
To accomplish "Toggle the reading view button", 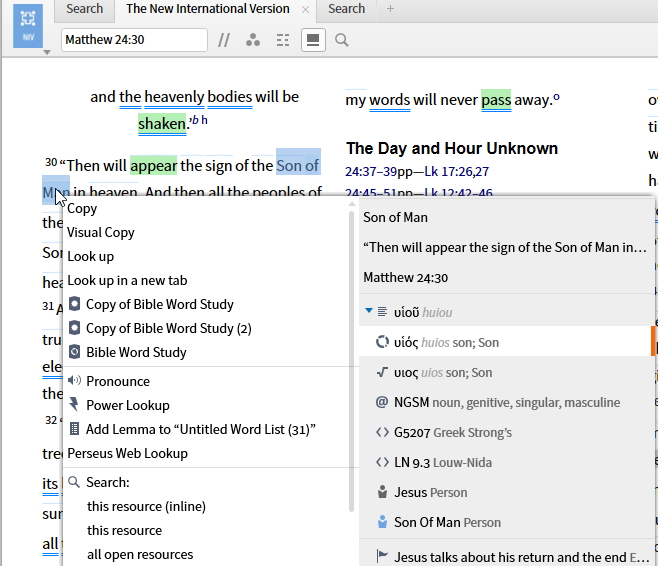I will (x=313, y=40).
